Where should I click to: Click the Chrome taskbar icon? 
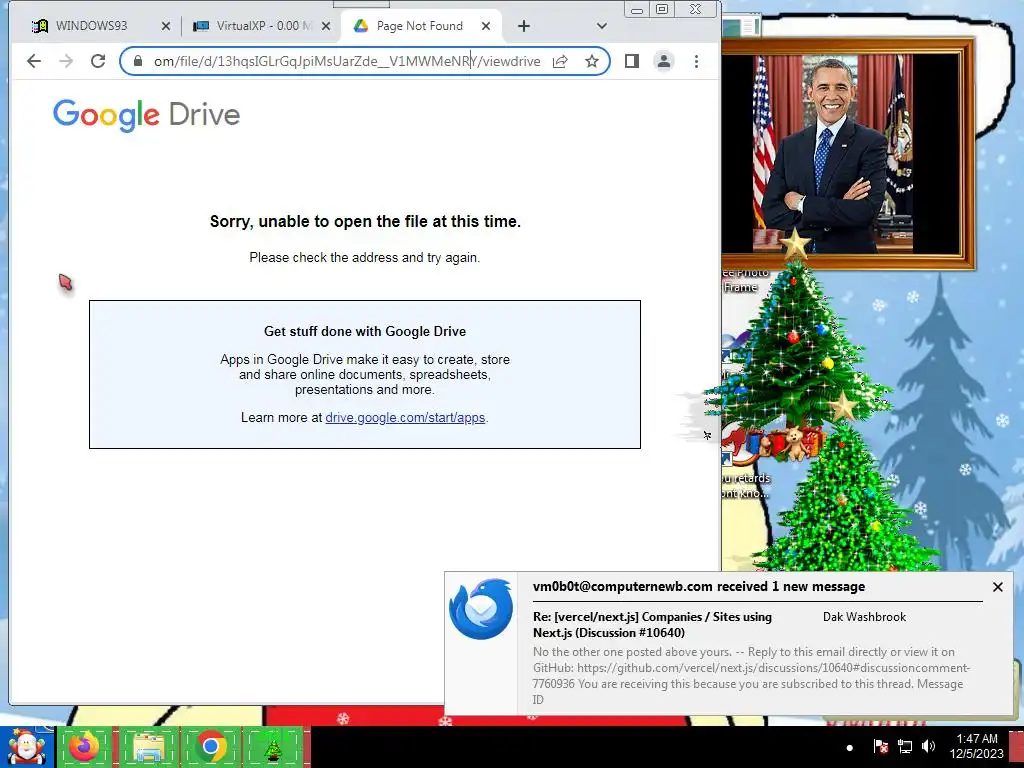(210, 747)
